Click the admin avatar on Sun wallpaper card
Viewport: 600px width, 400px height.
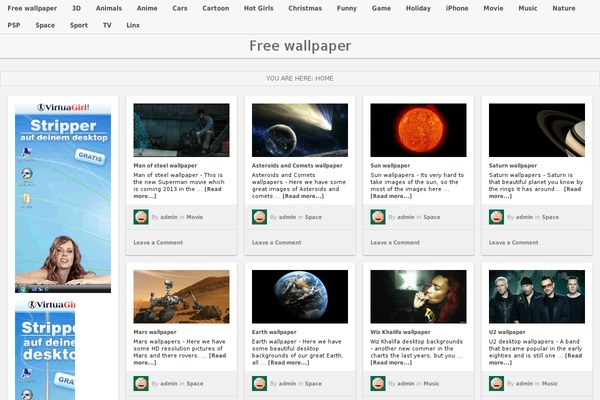point(378,217)
